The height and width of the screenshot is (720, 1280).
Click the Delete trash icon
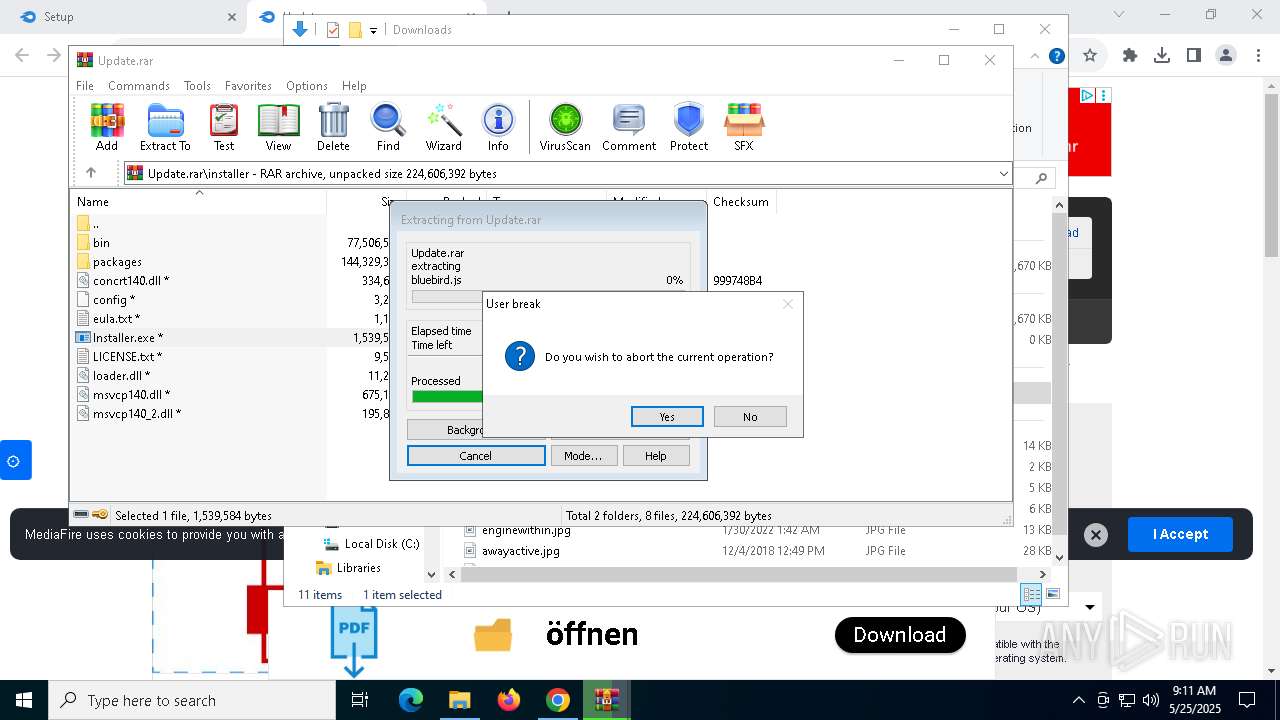coord(333,127)
